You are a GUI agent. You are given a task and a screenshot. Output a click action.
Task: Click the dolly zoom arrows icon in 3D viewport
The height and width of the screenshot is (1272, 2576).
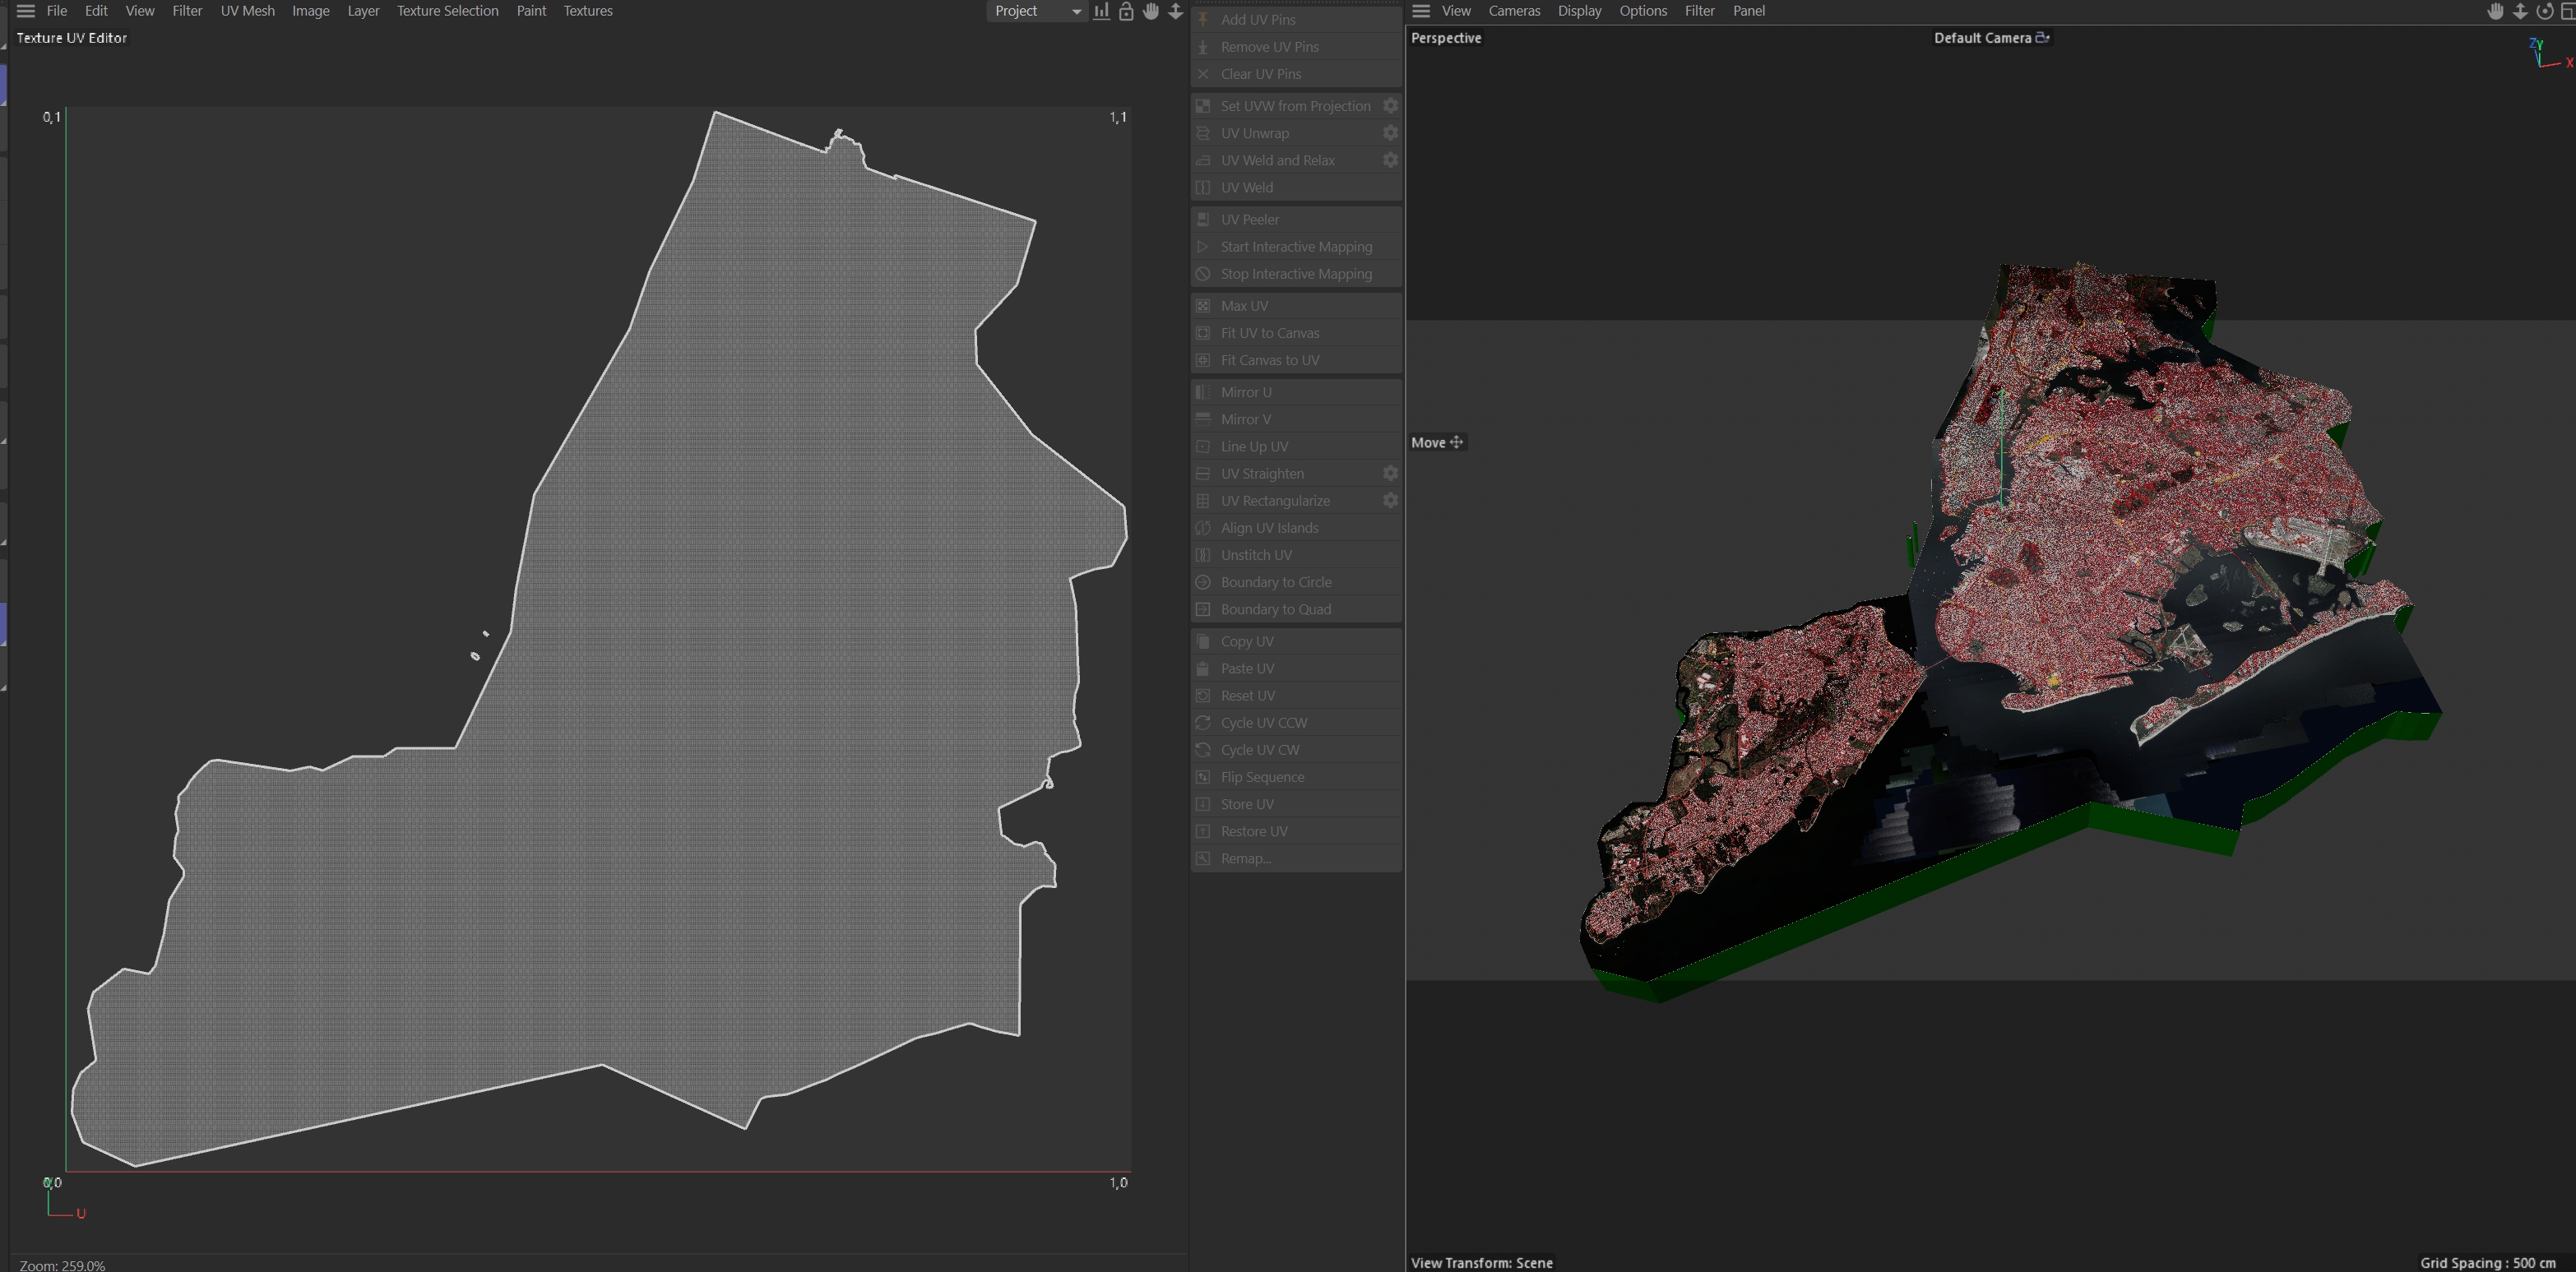[2520, 11]
